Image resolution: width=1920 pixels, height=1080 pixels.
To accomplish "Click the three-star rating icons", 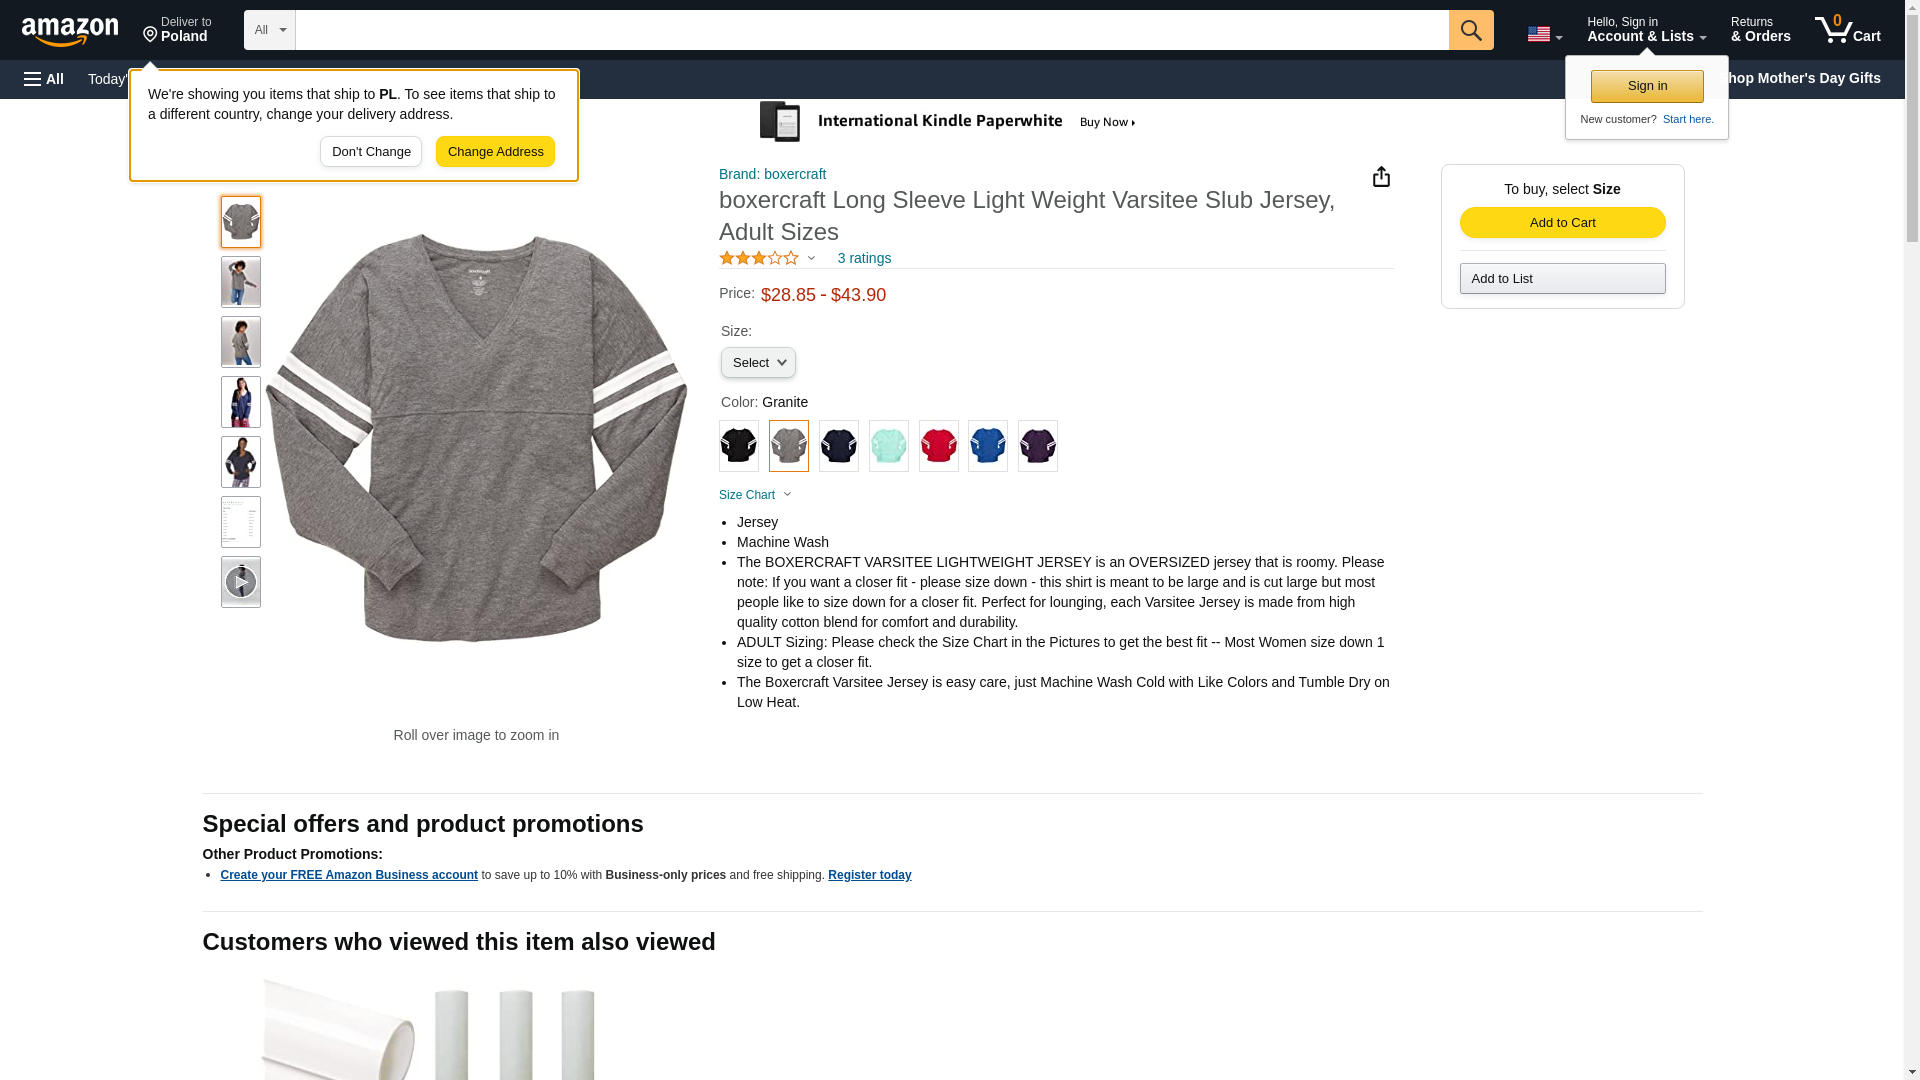I will tap(759, 258).
